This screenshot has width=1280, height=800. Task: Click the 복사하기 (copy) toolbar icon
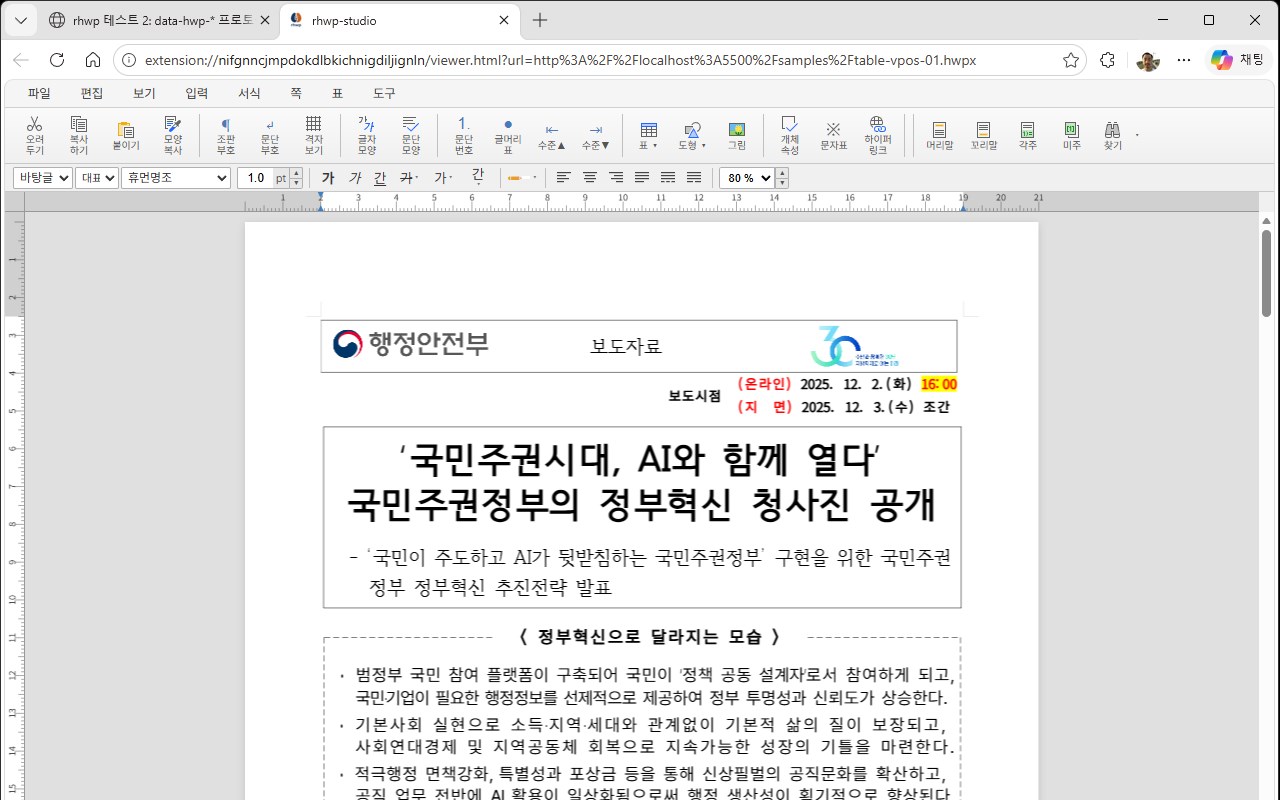coord(79,135)
